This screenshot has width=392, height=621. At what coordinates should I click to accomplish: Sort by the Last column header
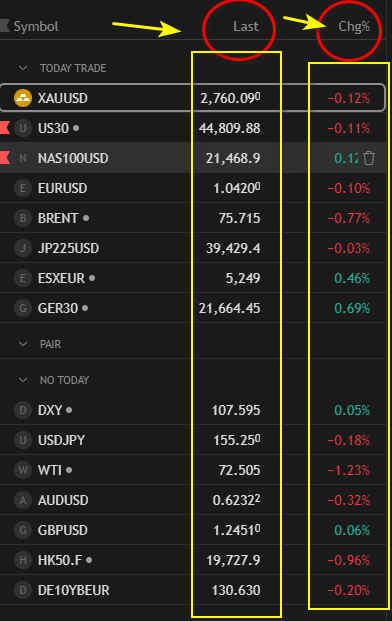[246, 26]
